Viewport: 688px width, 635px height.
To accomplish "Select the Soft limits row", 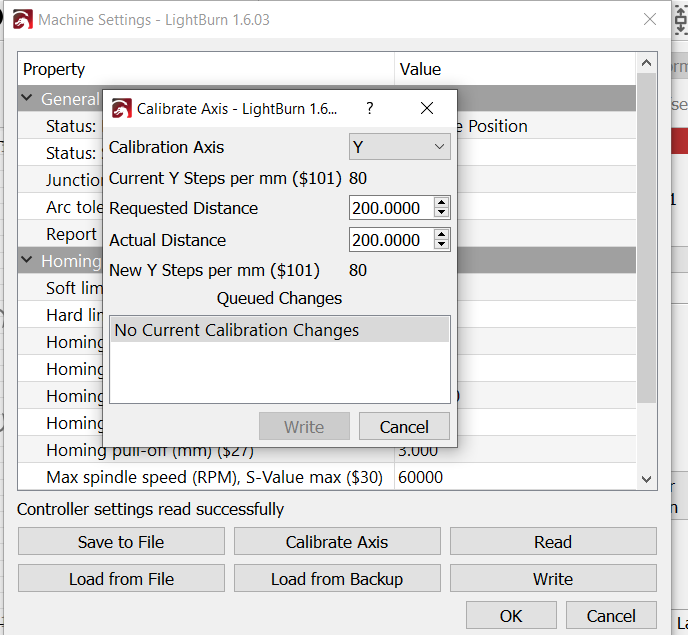I will (x=327, y=287).
